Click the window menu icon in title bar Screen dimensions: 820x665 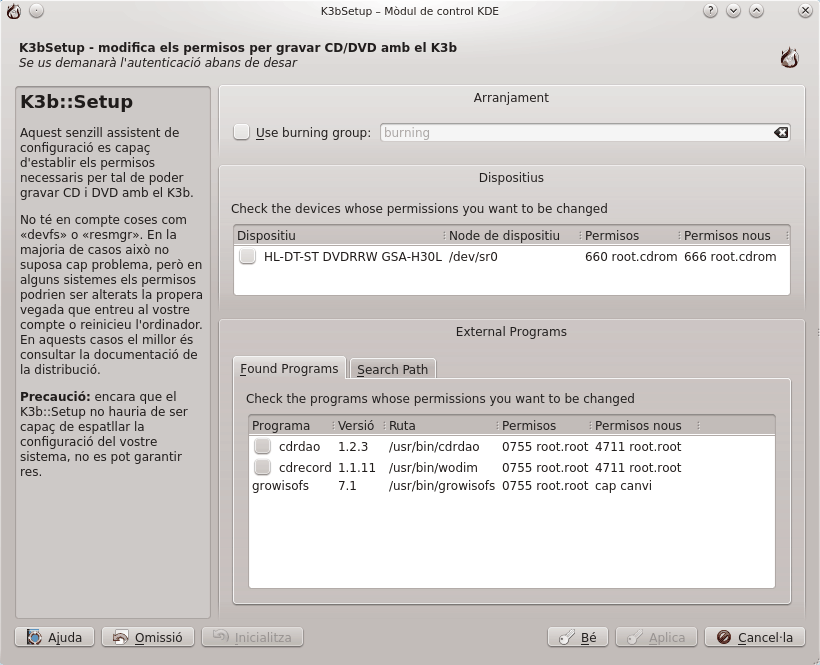tap(13, 10)
